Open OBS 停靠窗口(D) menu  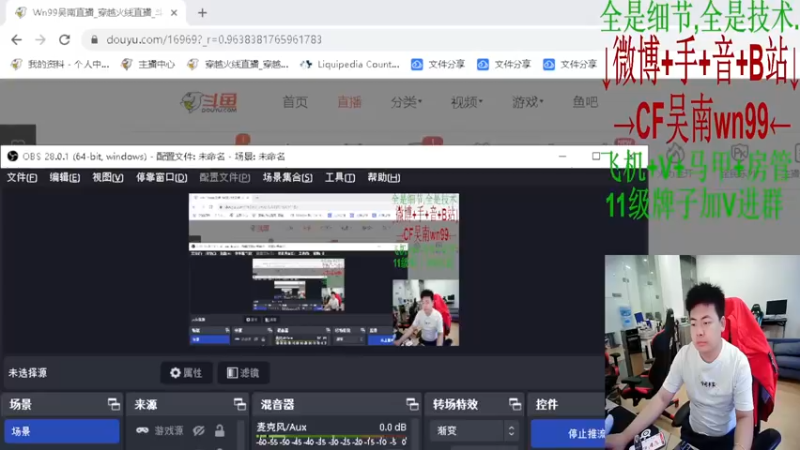[161, 178]
